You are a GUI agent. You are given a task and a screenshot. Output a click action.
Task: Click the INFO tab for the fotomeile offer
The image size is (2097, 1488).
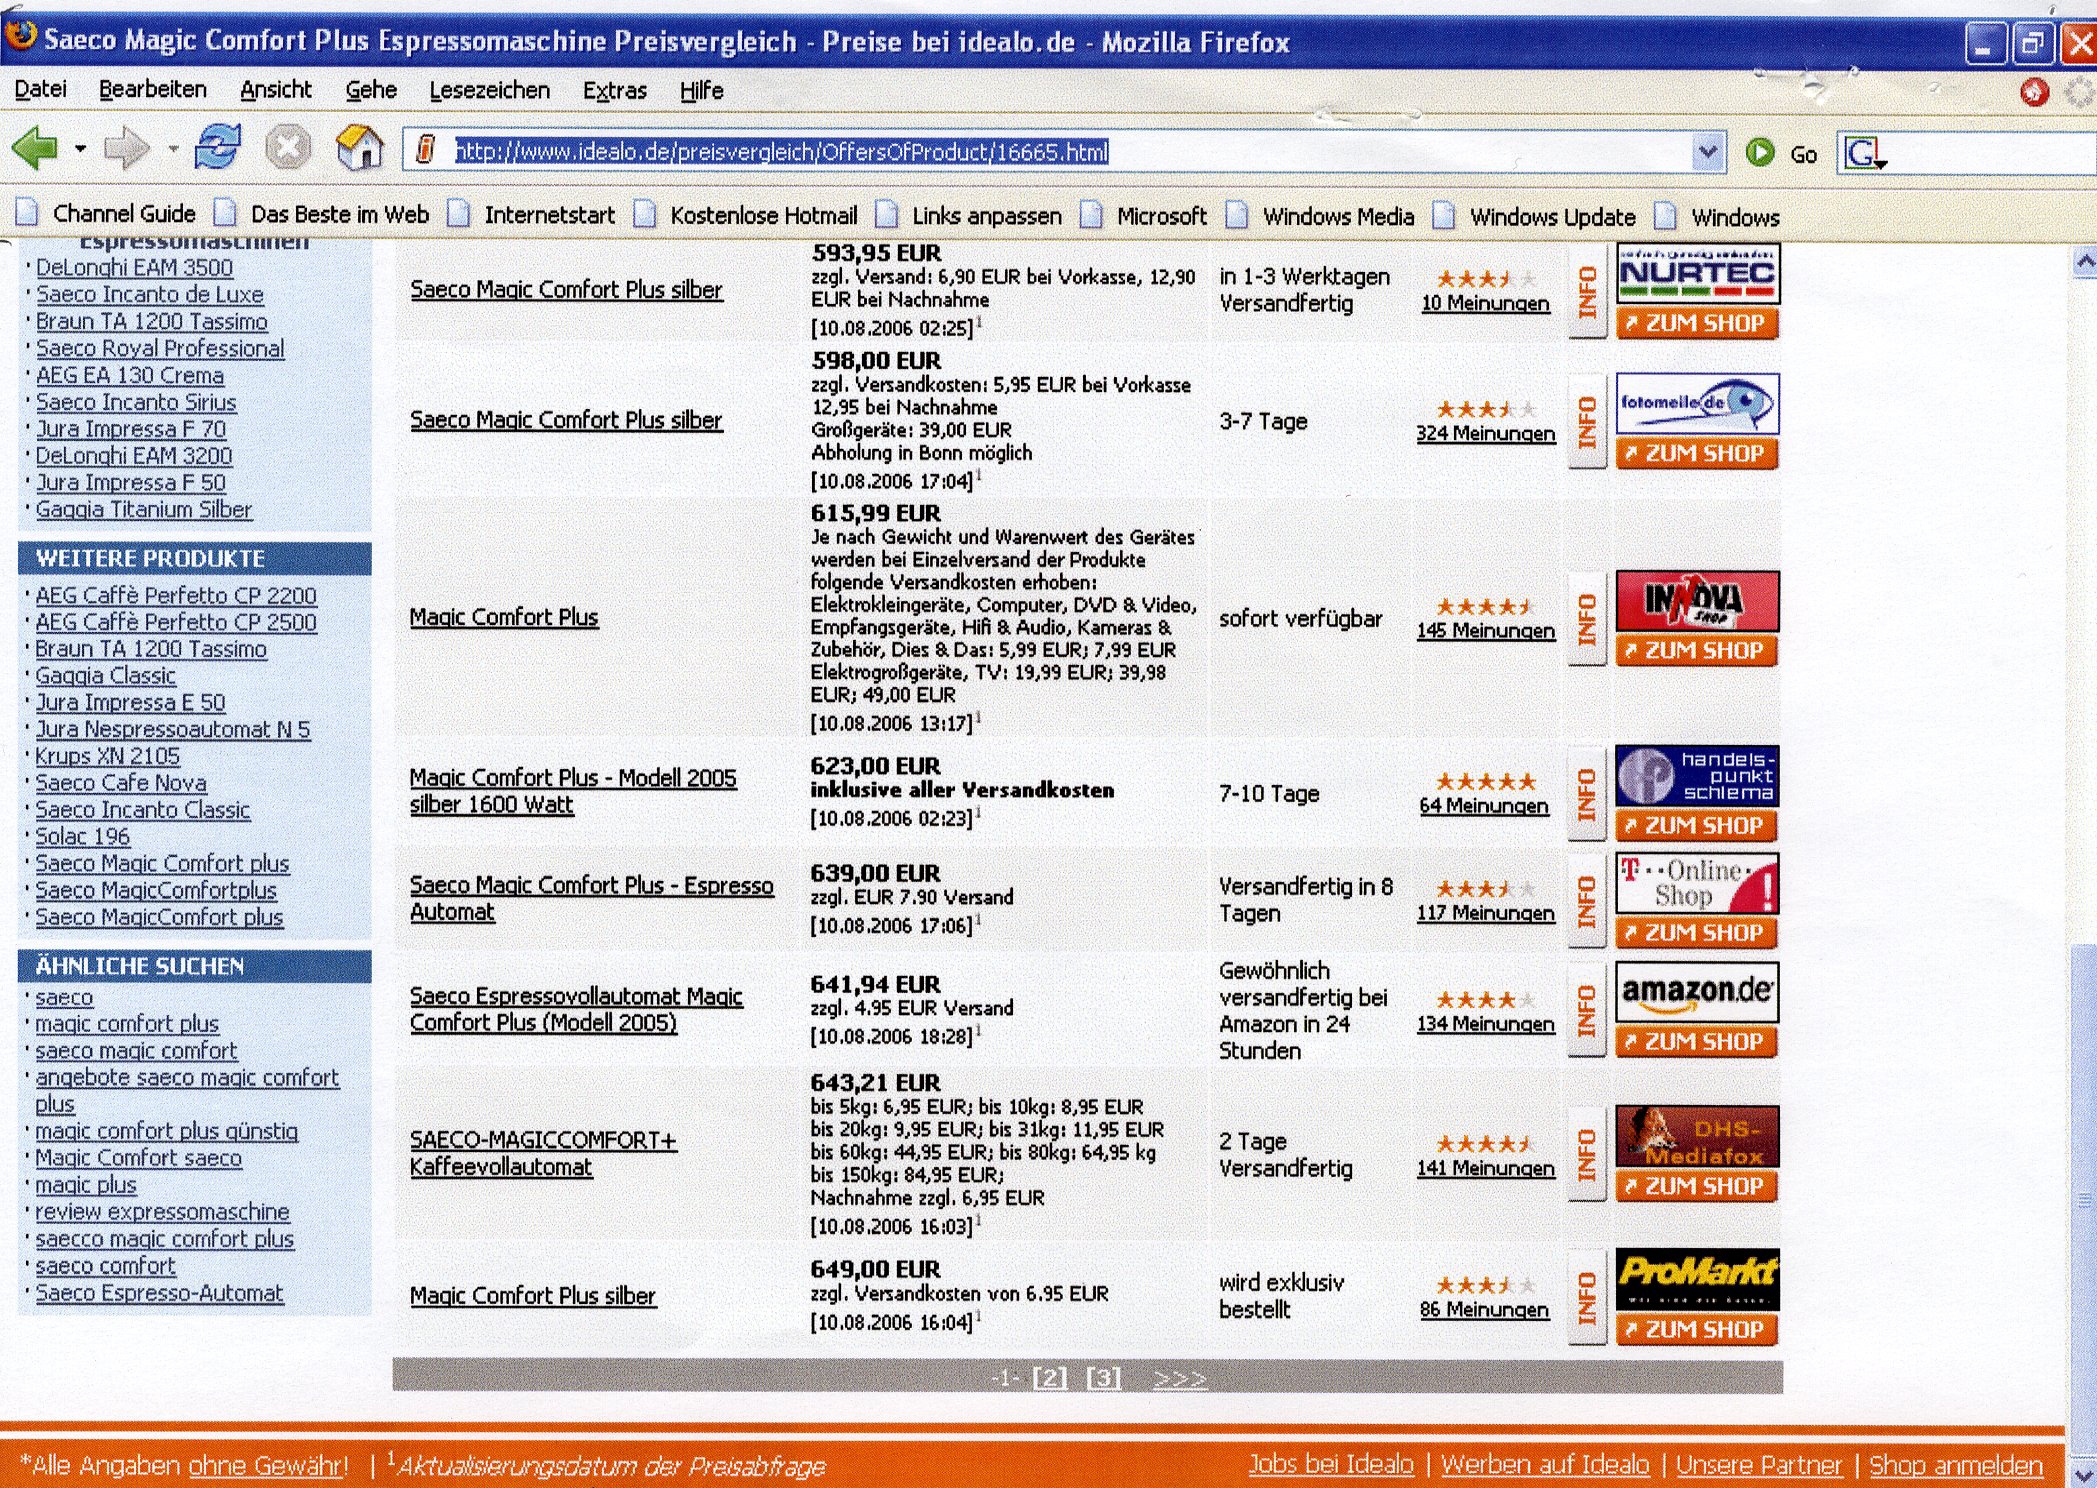click(1587, 422)
